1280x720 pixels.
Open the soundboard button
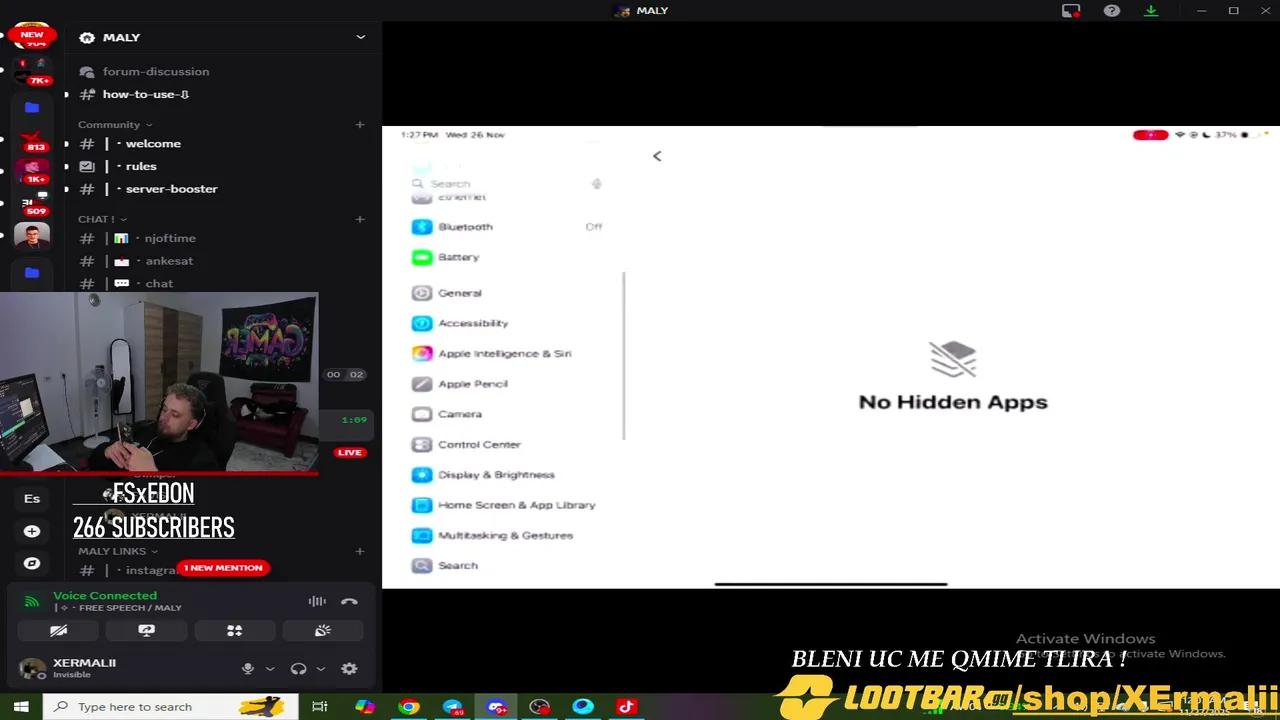(x=322, y=631)
